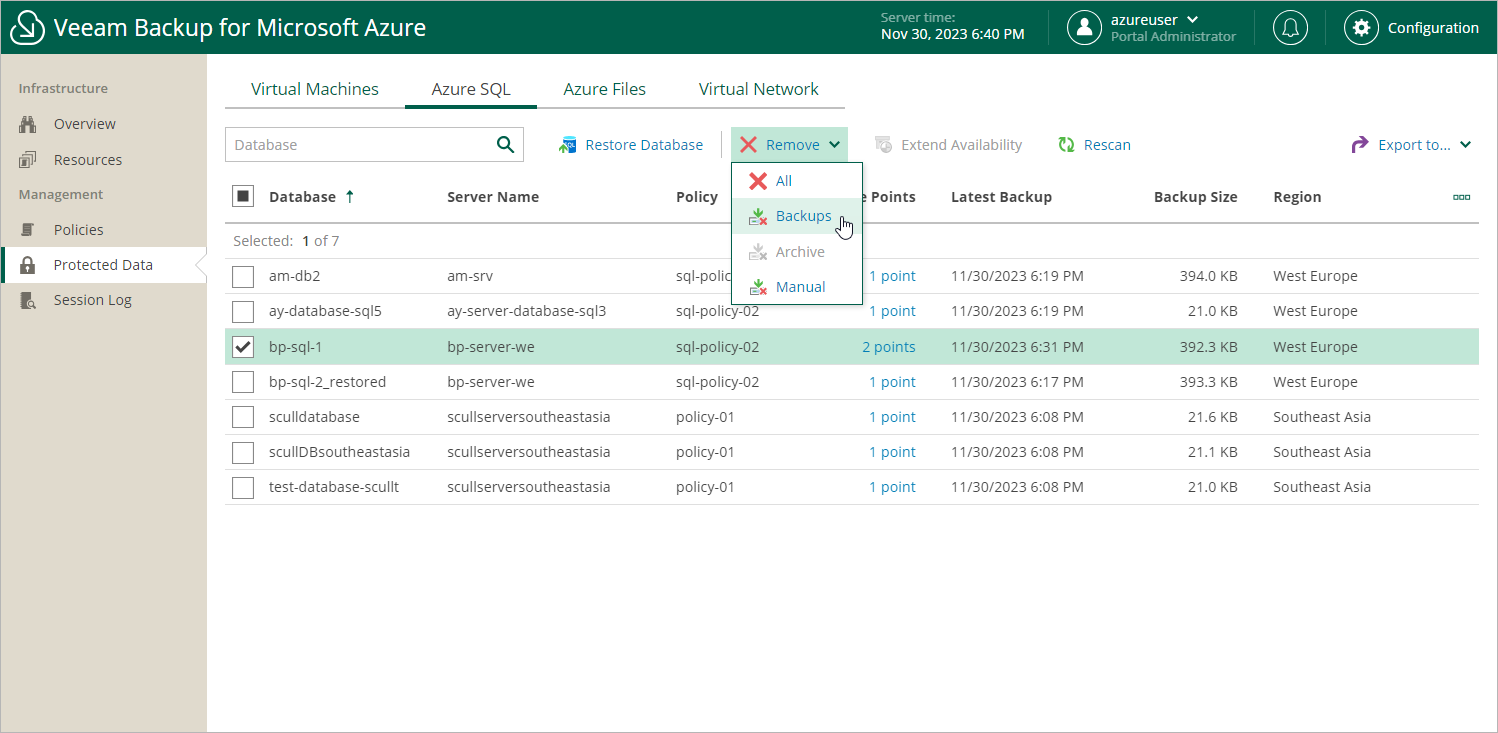Click the Configuration gear icon

1361,27
